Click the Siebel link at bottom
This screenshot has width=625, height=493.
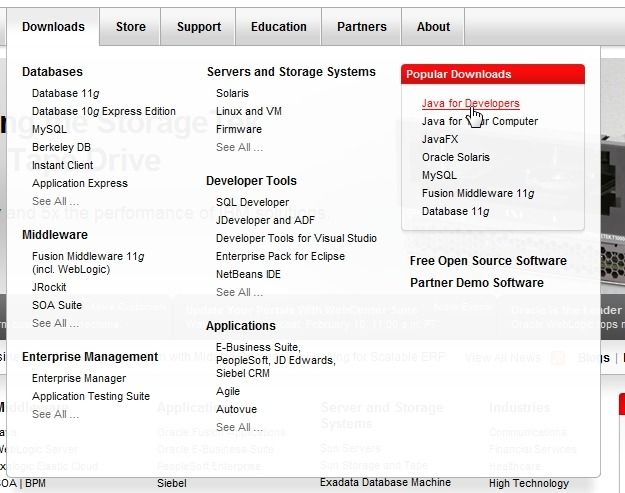click(172, 483)
